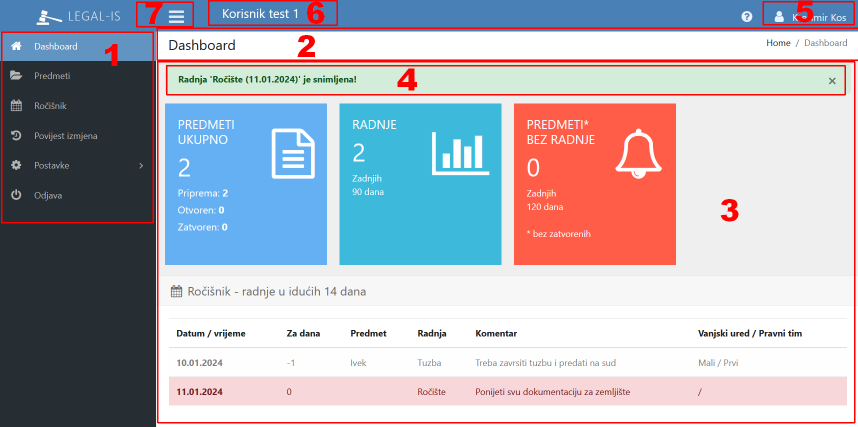Click the Odjava power icon
The image size is (858, 427).
(x=16, y=195)
